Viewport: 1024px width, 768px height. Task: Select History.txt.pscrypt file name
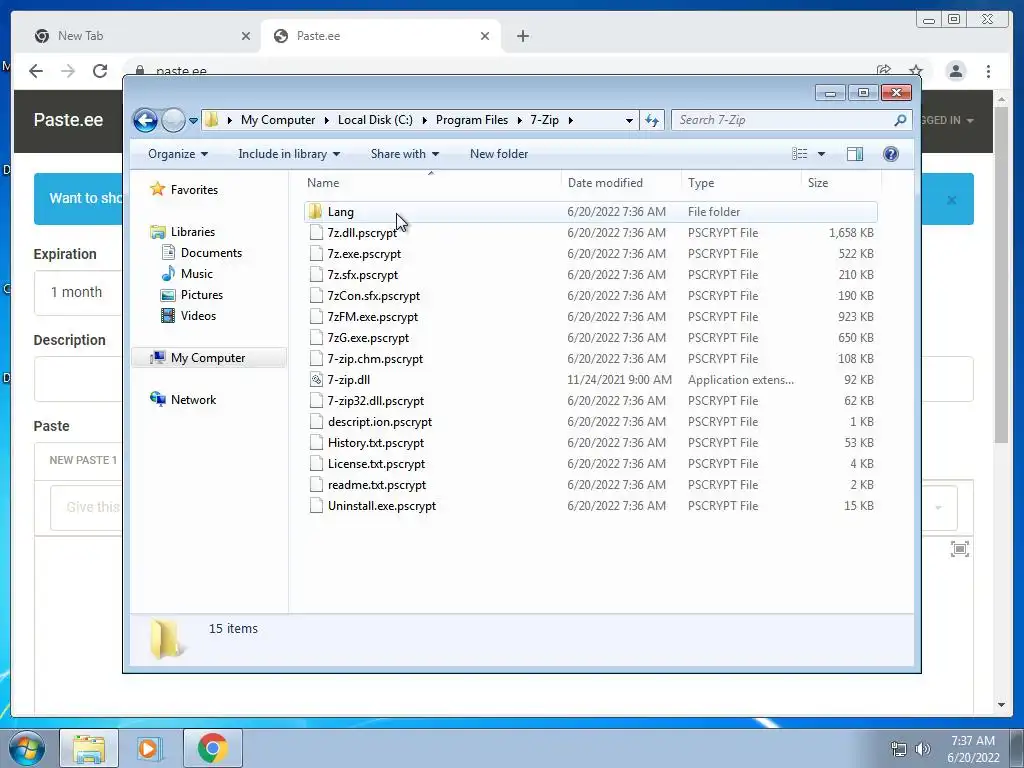point(376,443)
